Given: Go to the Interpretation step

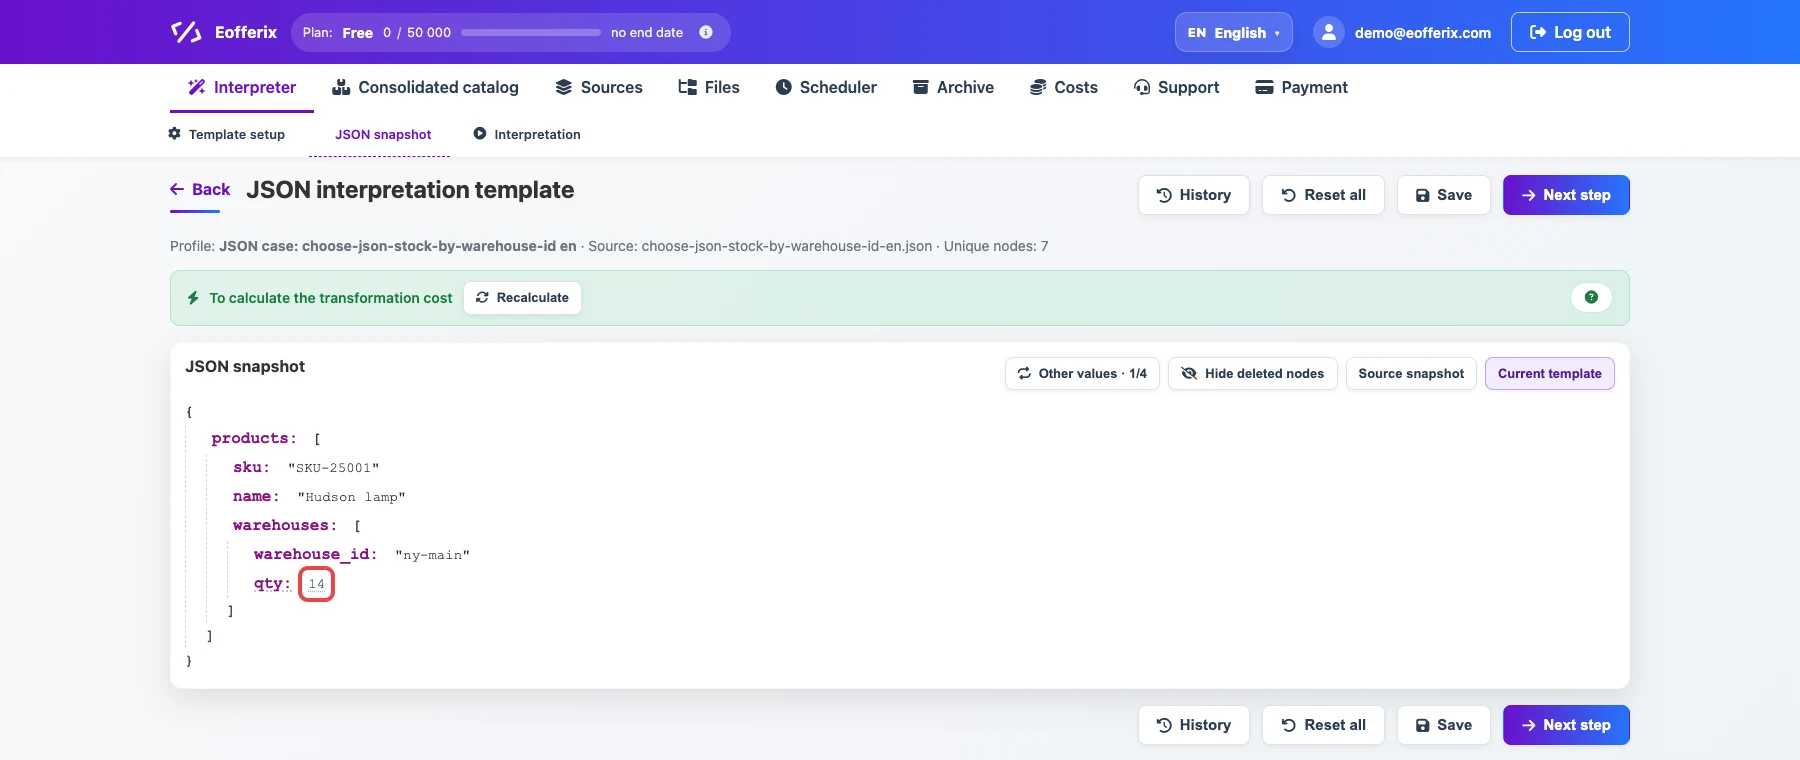Looking at the screenshot, I should click(527, 134).
